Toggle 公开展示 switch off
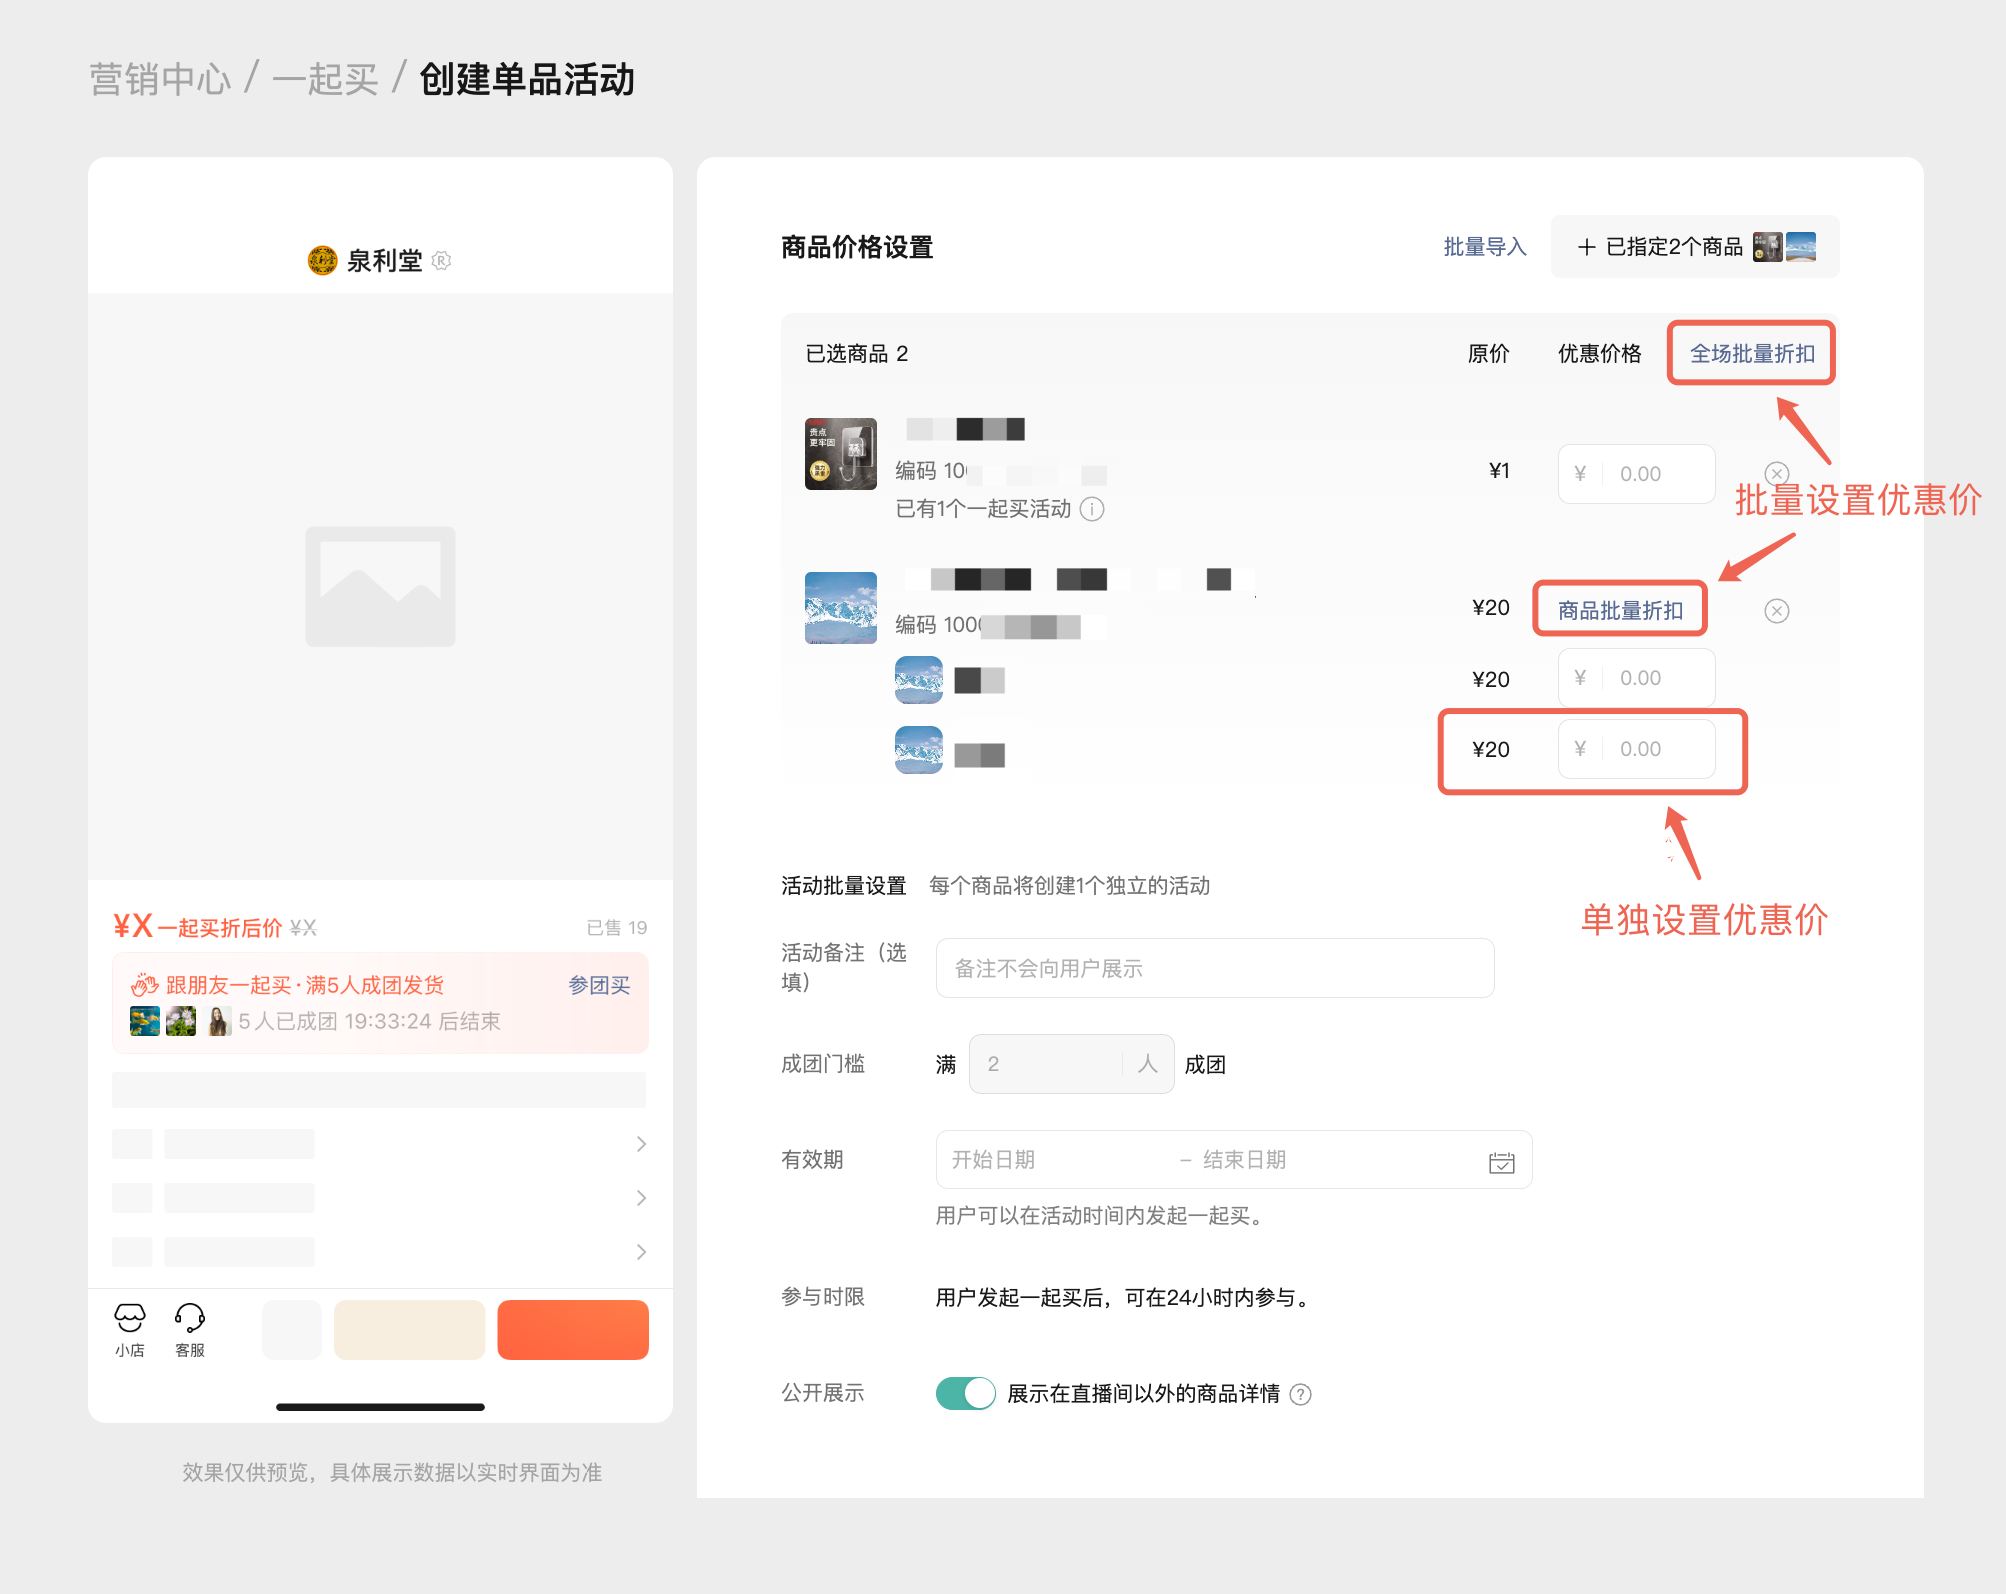 965,1393
